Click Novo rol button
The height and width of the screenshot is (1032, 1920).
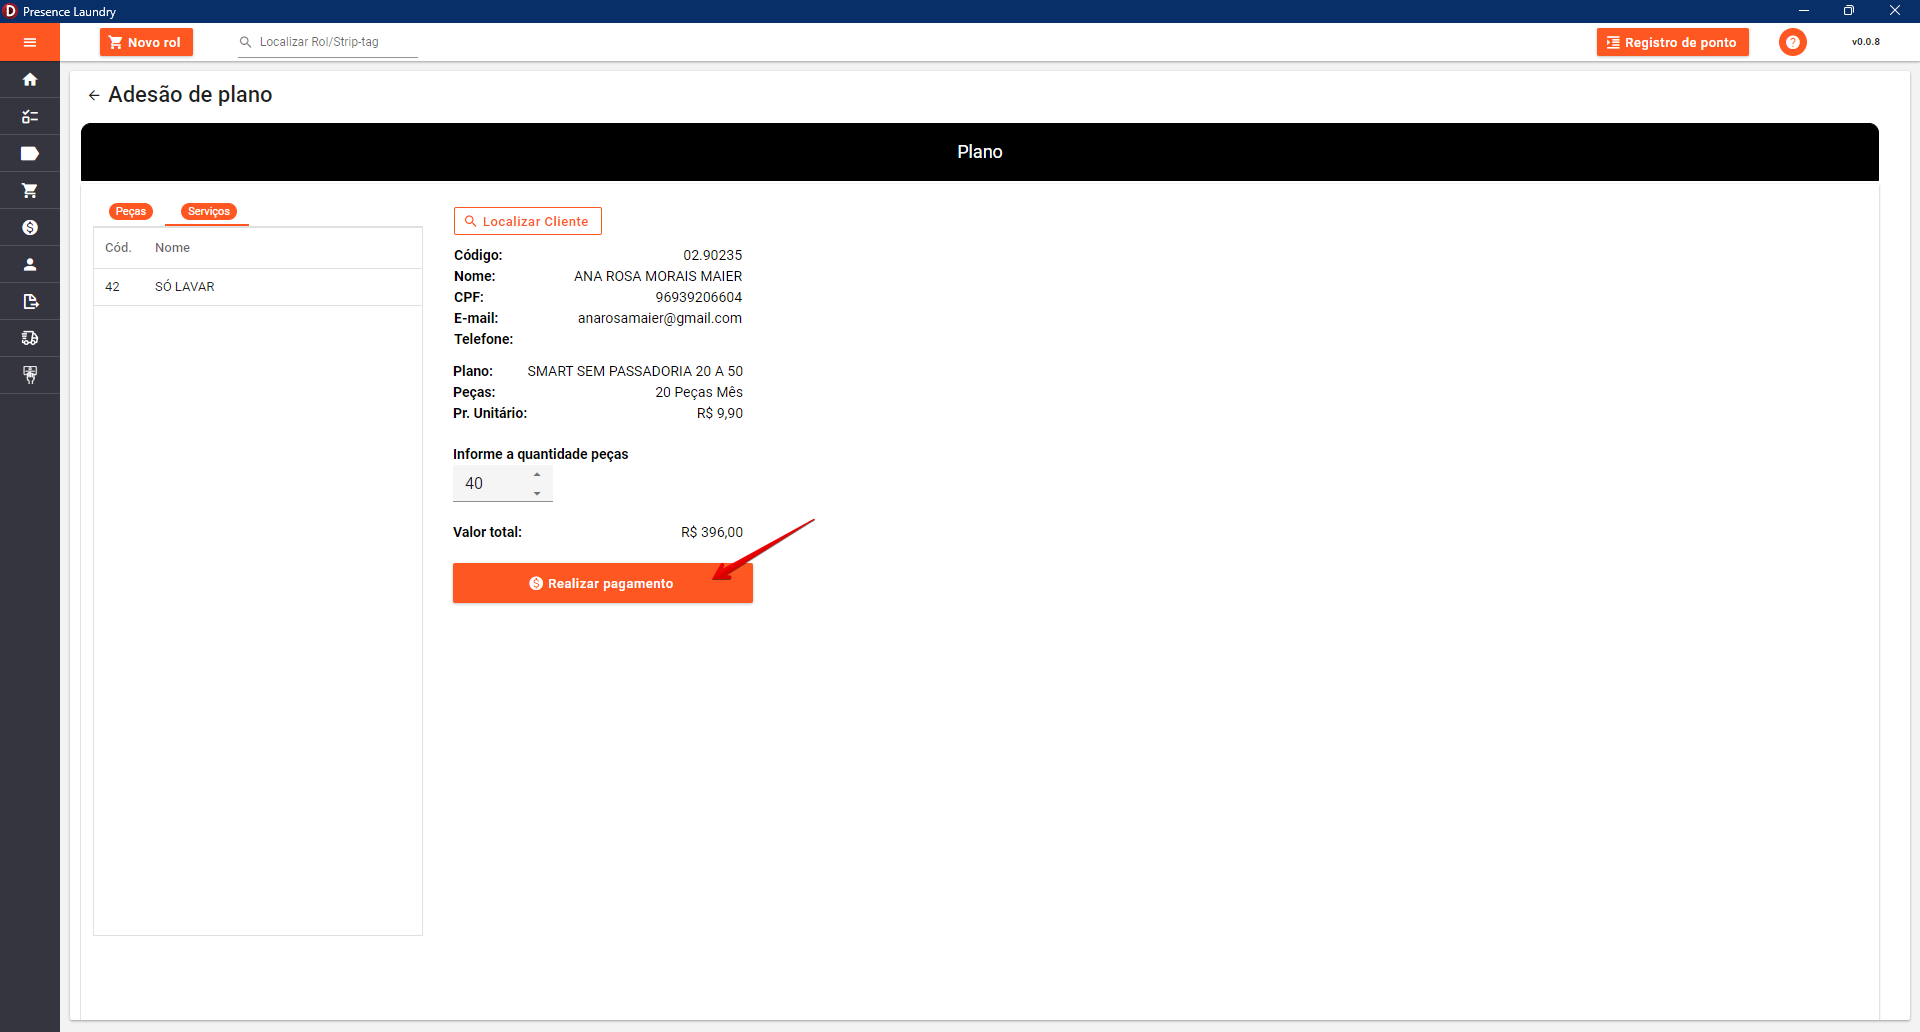tap(146, 42)
